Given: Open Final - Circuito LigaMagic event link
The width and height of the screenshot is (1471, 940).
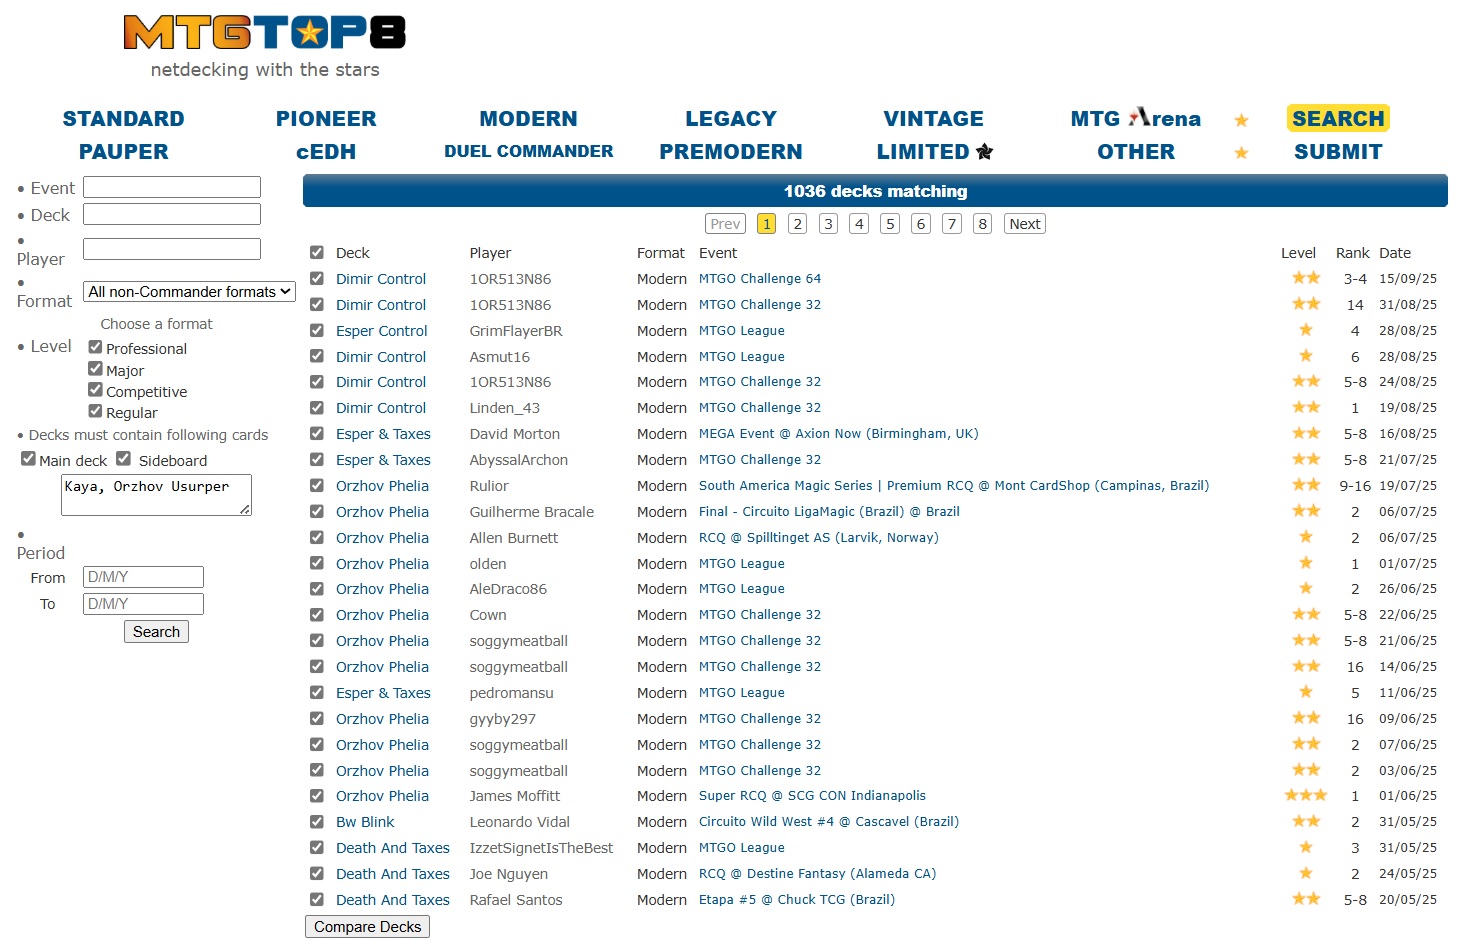Looking at the screenshot, I should pos(829,512).
